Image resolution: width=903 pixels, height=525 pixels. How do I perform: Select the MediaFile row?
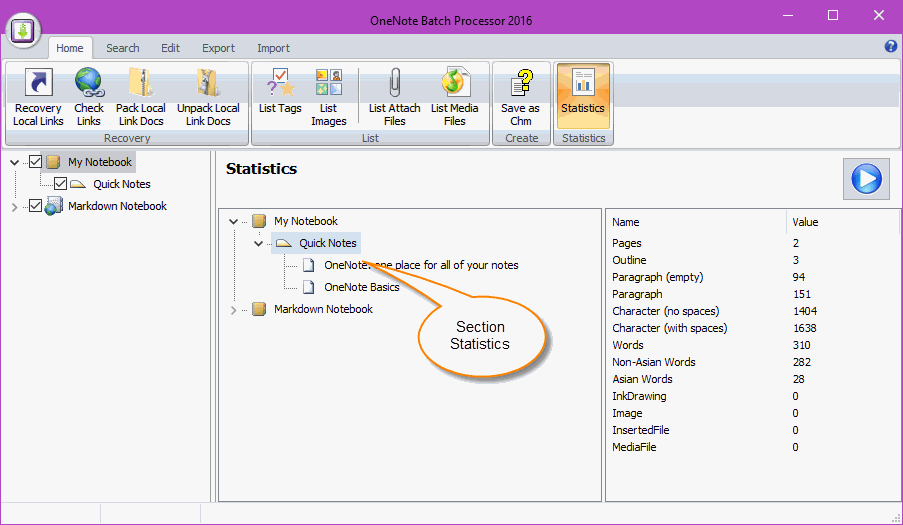753,447
